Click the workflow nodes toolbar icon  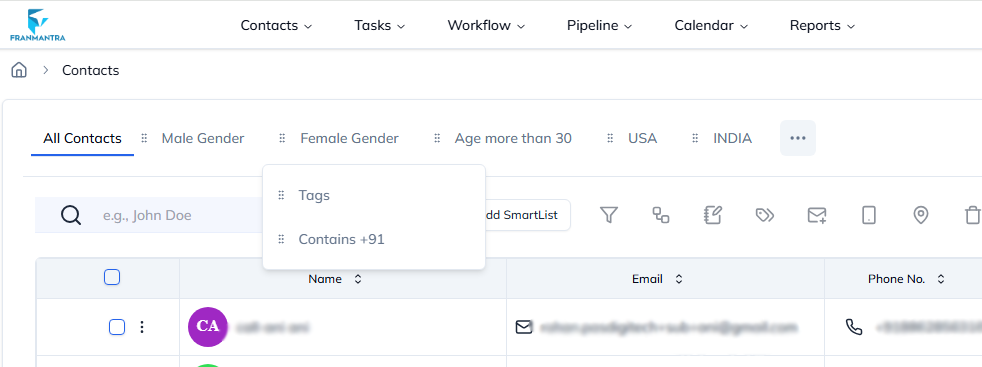coord(661,215)
